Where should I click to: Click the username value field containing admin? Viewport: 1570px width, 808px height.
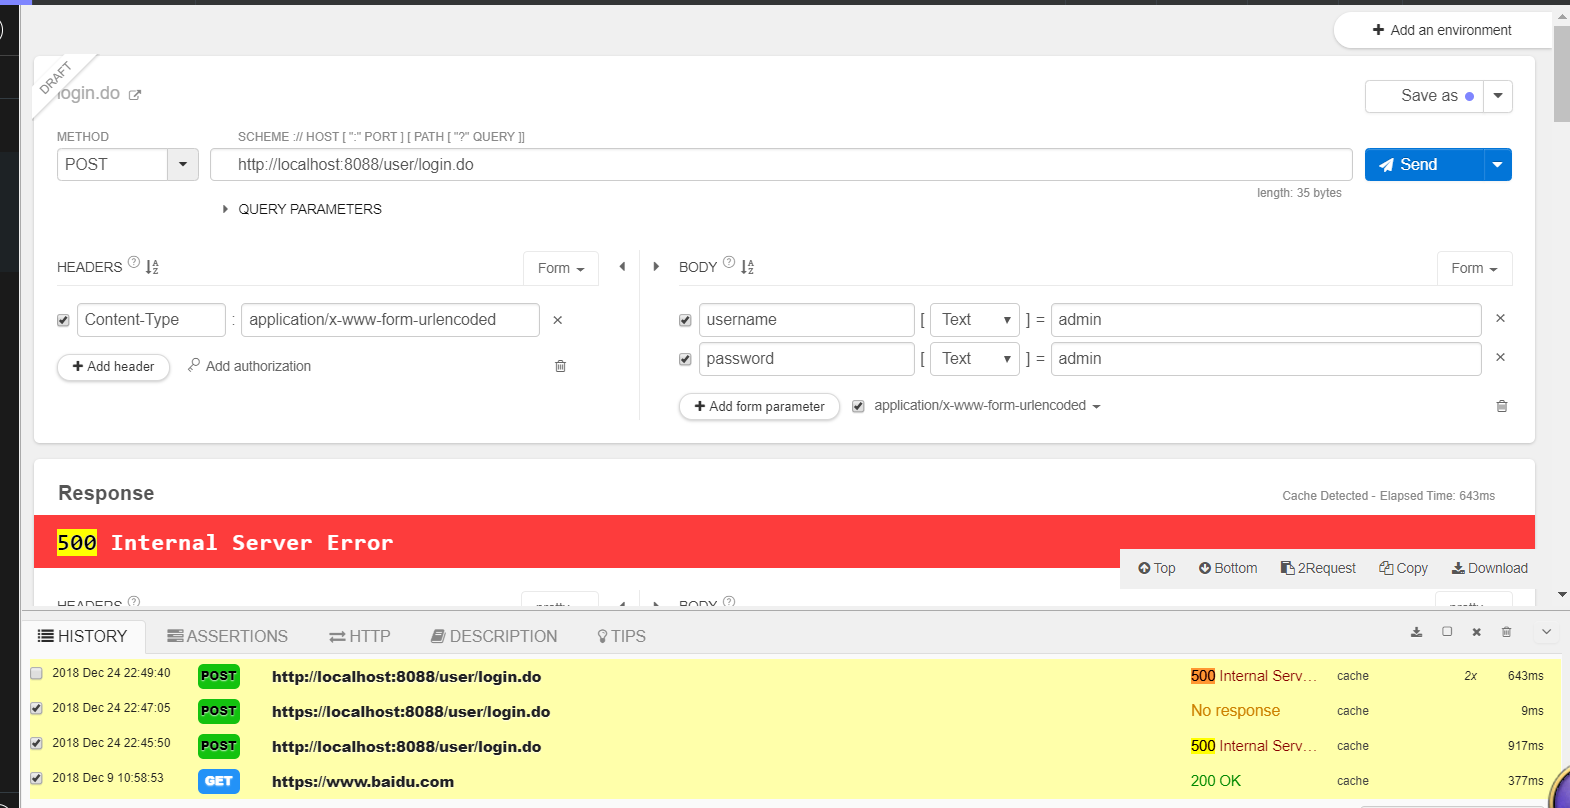point(1266,320)
